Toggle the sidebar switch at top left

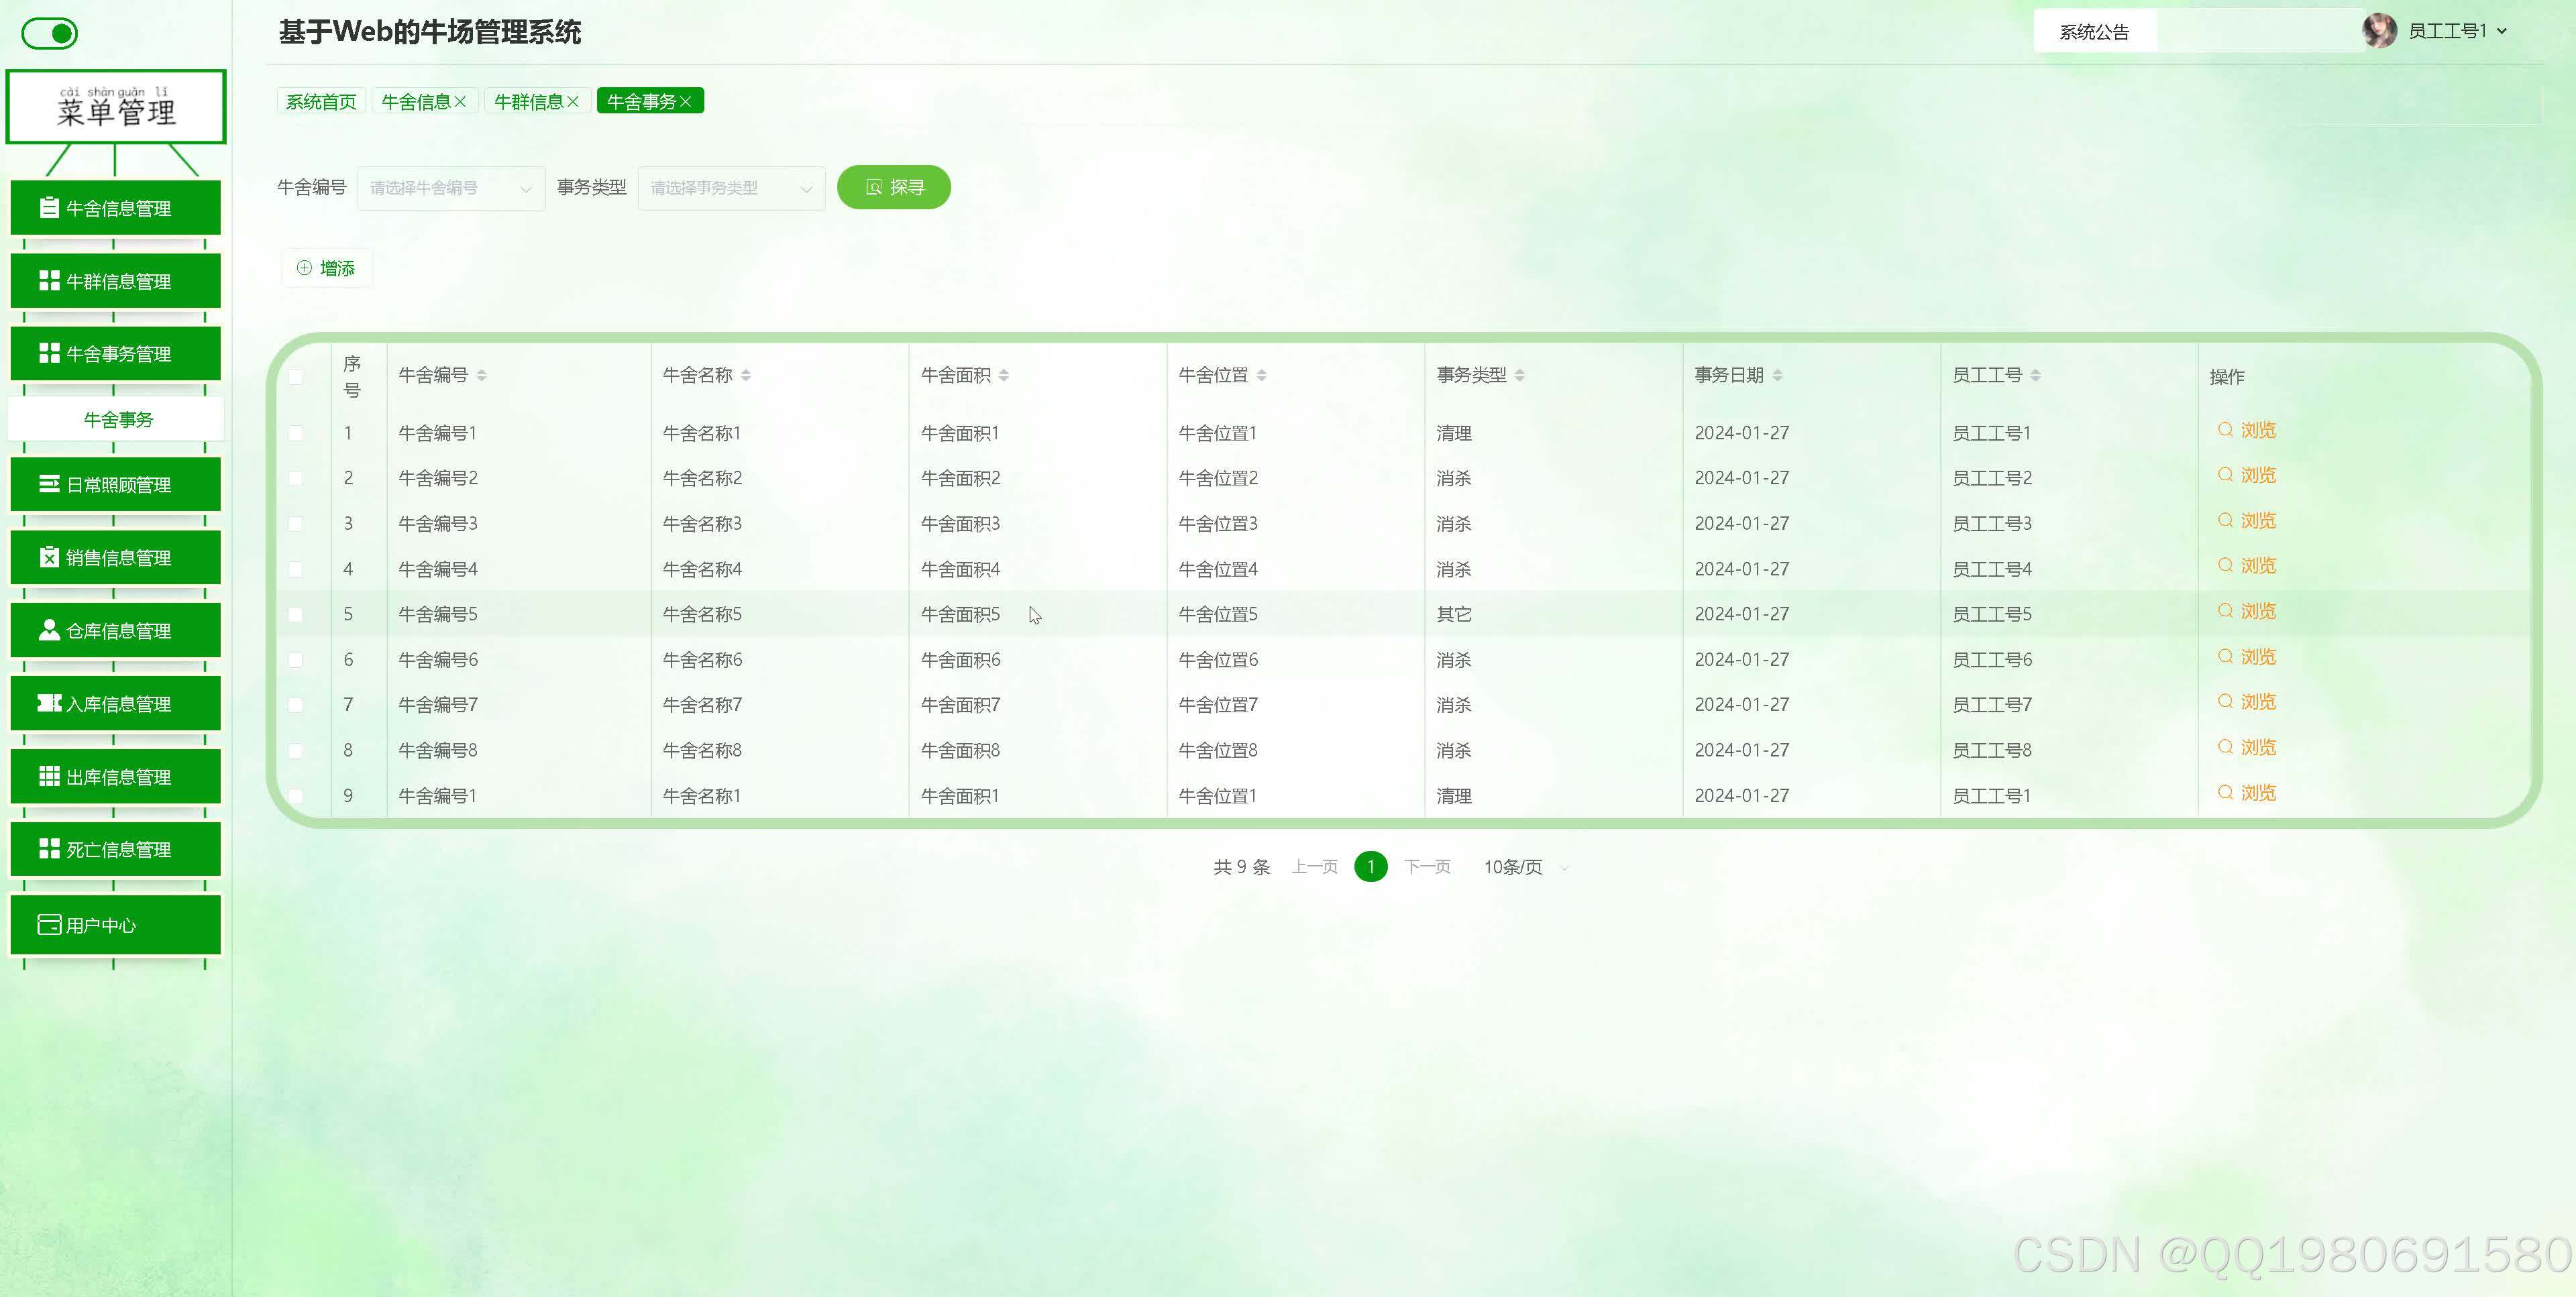[x=49, y=34]
